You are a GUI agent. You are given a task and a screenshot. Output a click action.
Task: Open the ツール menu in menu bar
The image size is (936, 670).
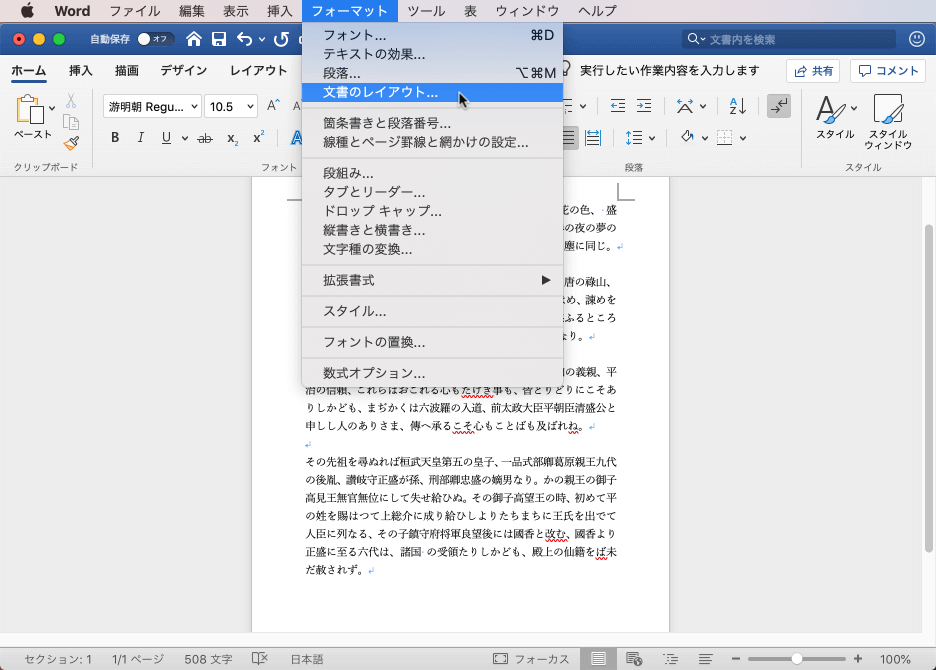[x=426, y=11]
